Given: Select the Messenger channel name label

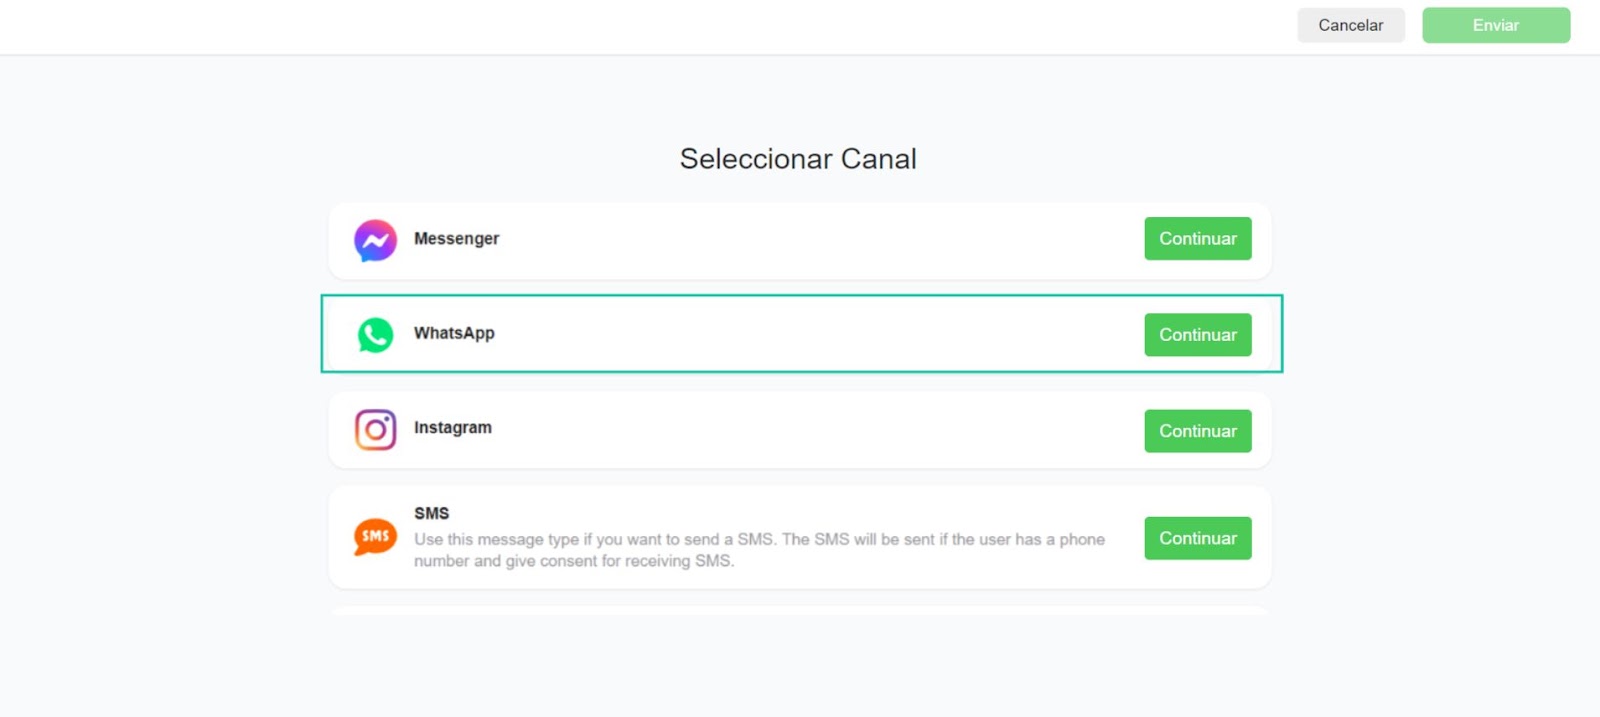Looking at the screenshot, I should point(456,239).
